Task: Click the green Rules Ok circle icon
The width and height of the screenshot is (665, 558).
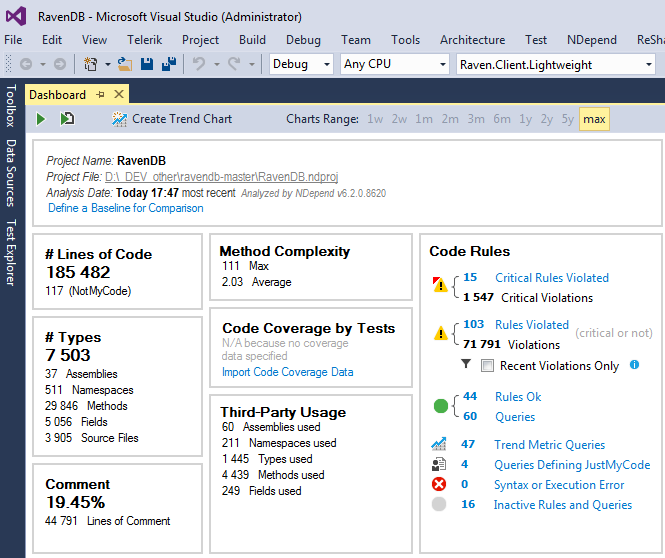Action: (x=441, y=406)
